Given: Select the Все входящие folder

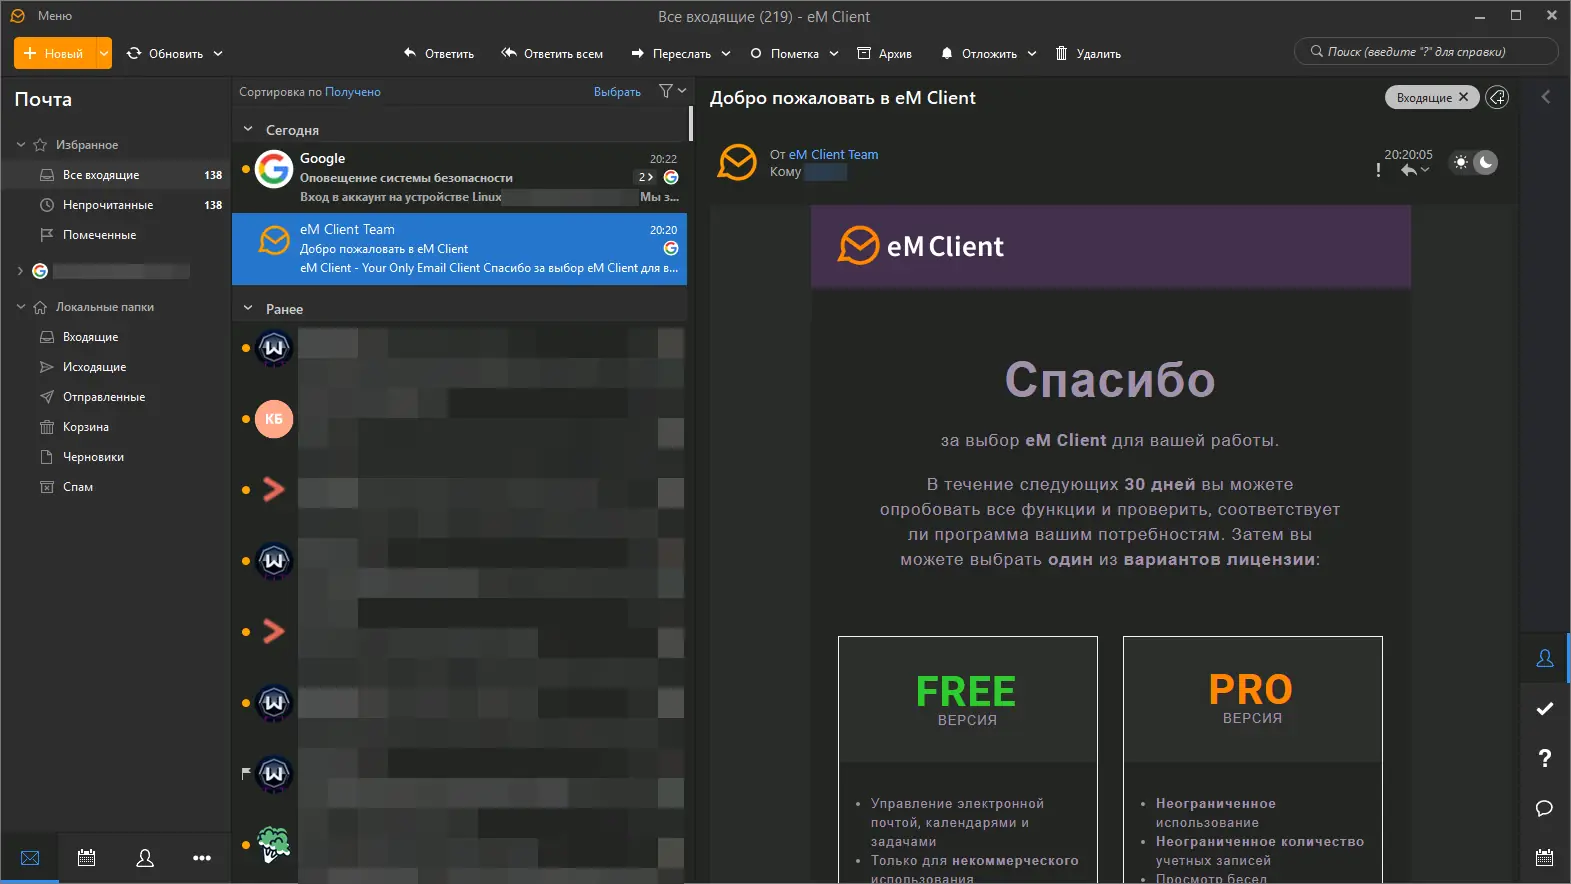Looking at the screenshot, I should (116, 175).
